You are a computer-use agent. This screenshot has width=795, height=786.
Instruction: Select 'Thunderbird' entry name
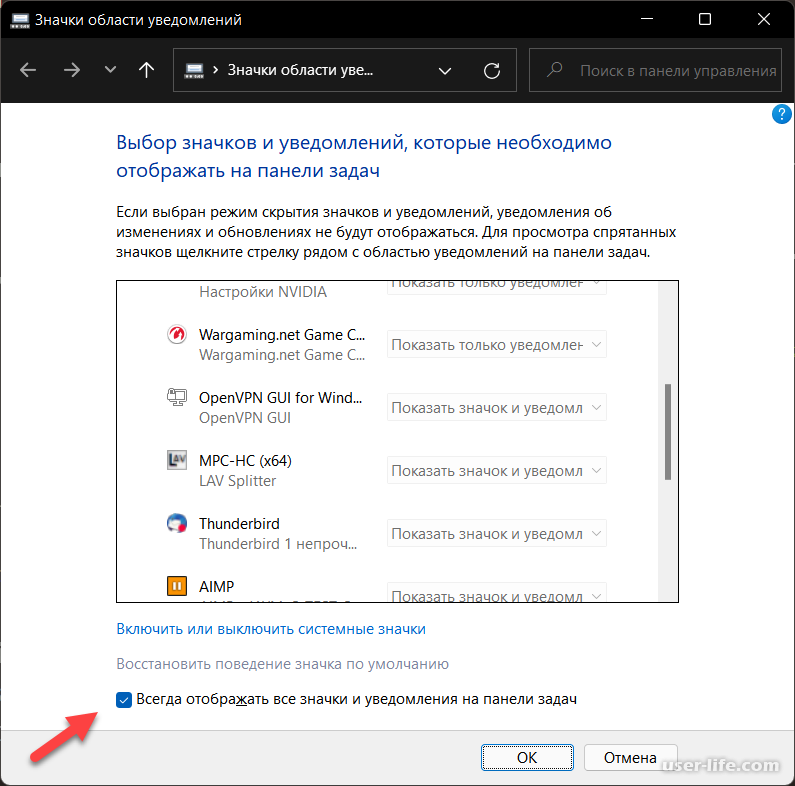click(x=239, y=523)
